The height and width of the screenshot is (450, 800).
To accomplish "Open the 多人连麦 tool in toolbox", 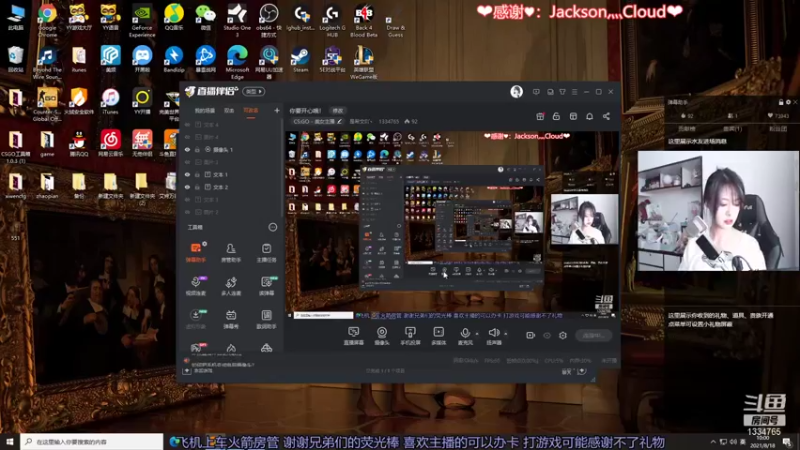I will (x=231, y=286).
